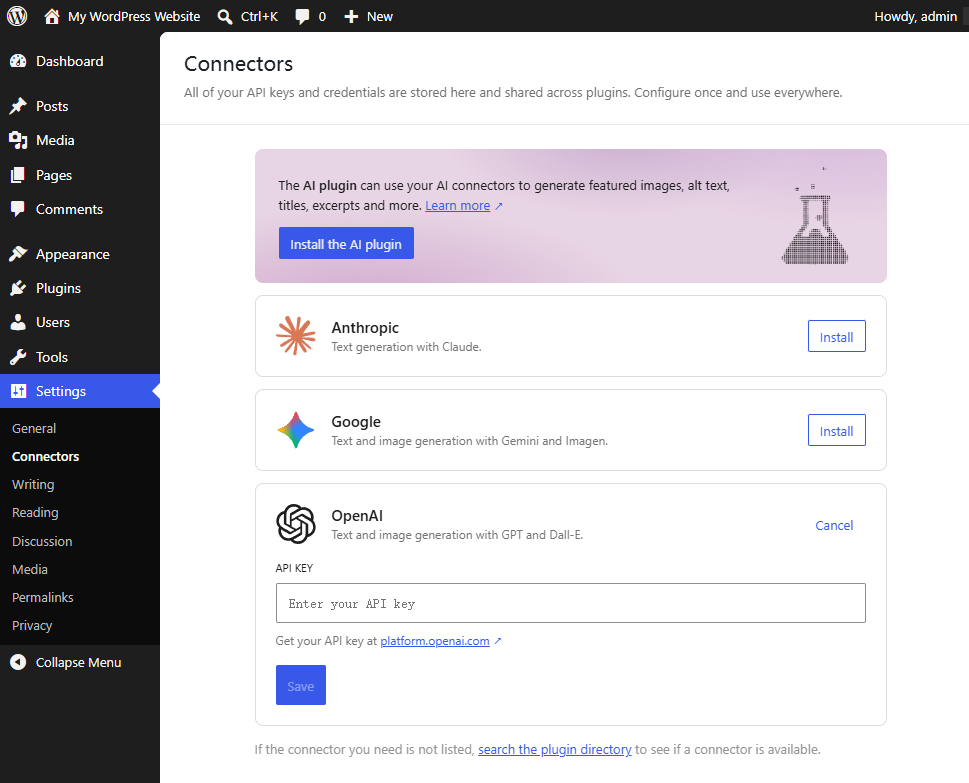The height and width of the screenshot is (783, 969).
Task: Click the Tools wrench icon
Action: 19,357
